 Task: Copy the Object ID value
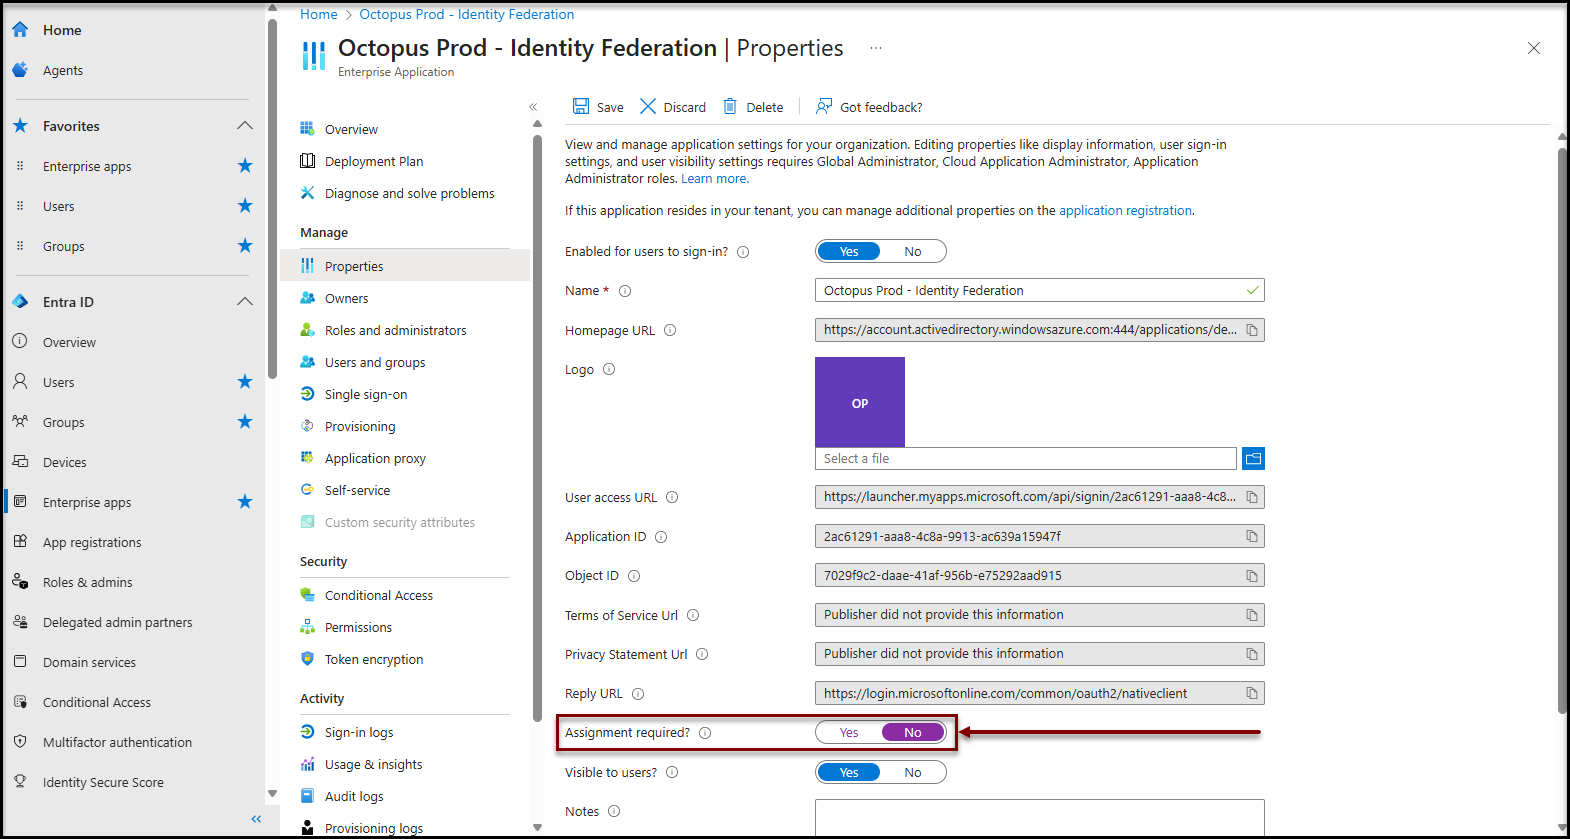pos(1251,576)
